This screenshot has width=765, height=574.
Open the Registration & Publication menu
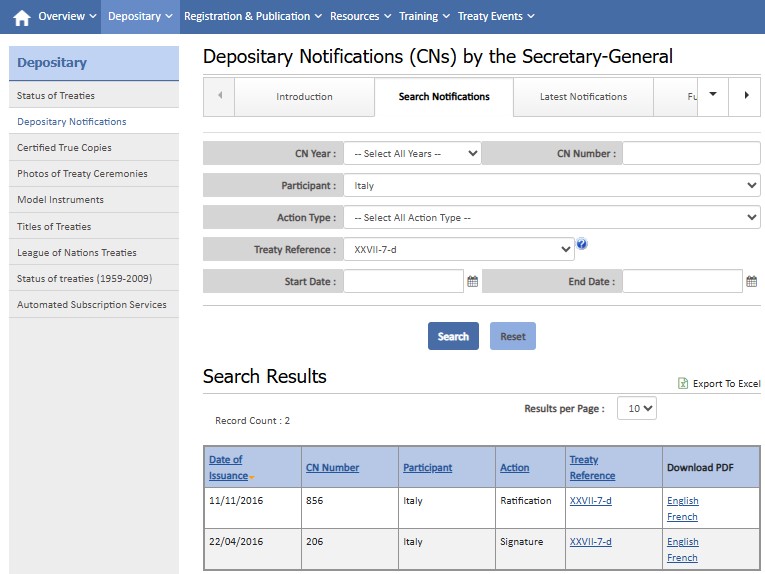[253, 16]
